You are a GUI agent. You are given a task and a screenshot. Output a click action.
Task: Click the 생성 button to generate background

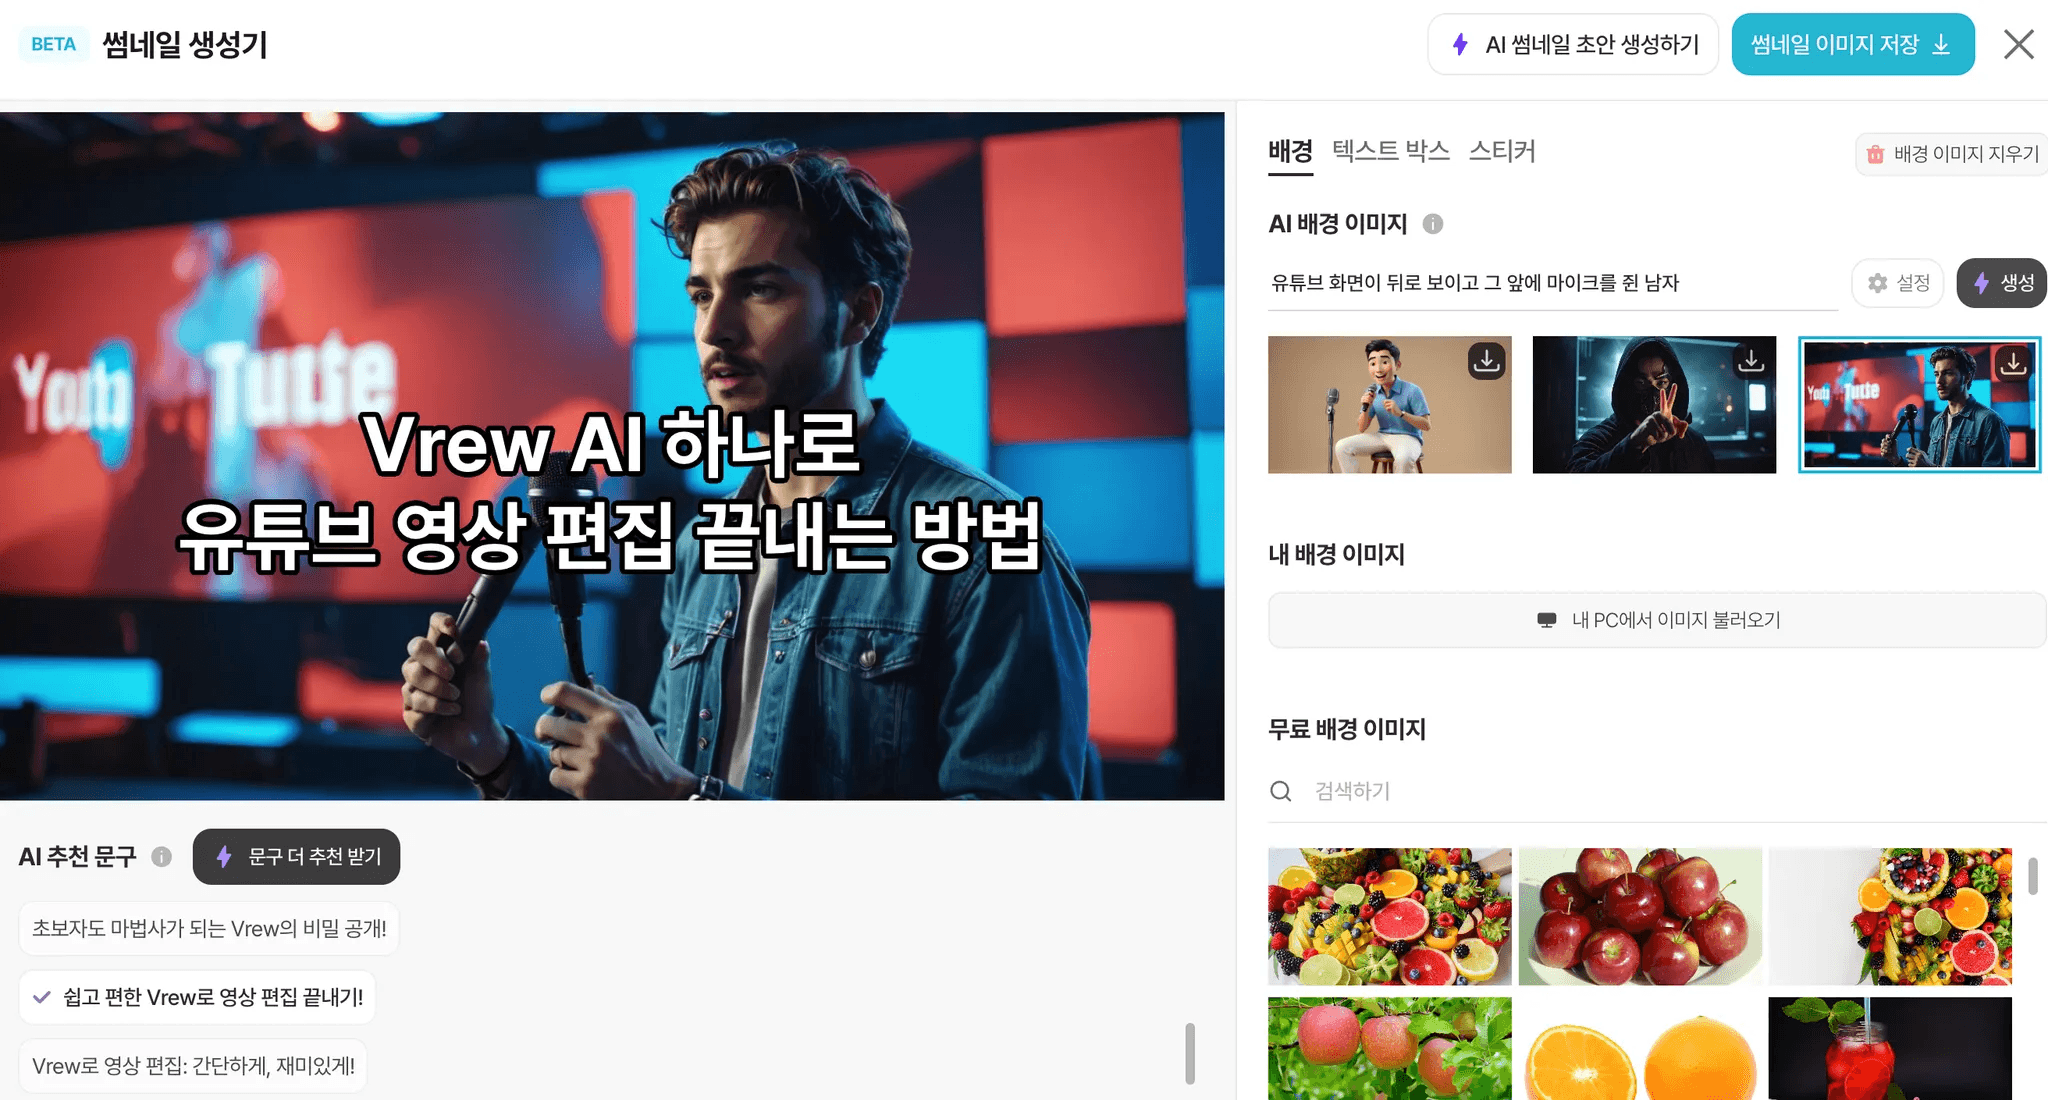pyautogui.click(x=2001, y=283)
